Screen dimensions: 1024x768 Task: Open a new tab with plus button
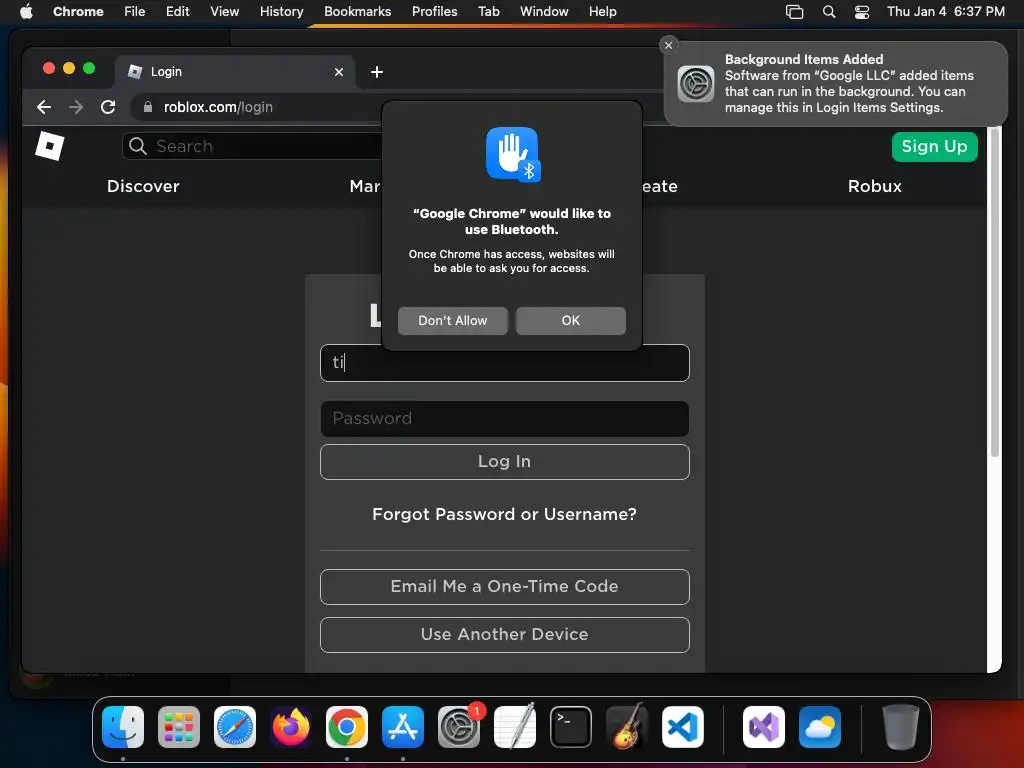tap(377, 72)
